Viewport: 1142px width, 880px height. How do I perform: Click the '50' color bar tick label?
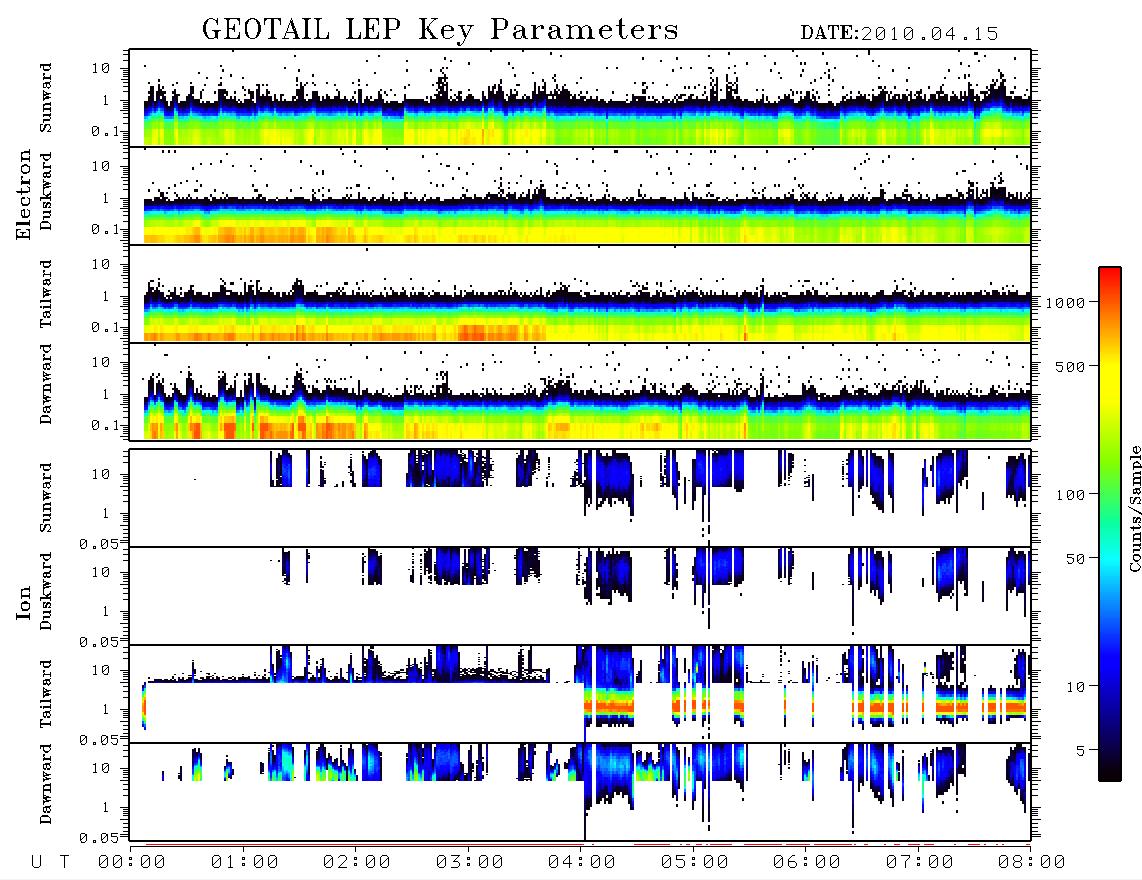pos(1076,559)
